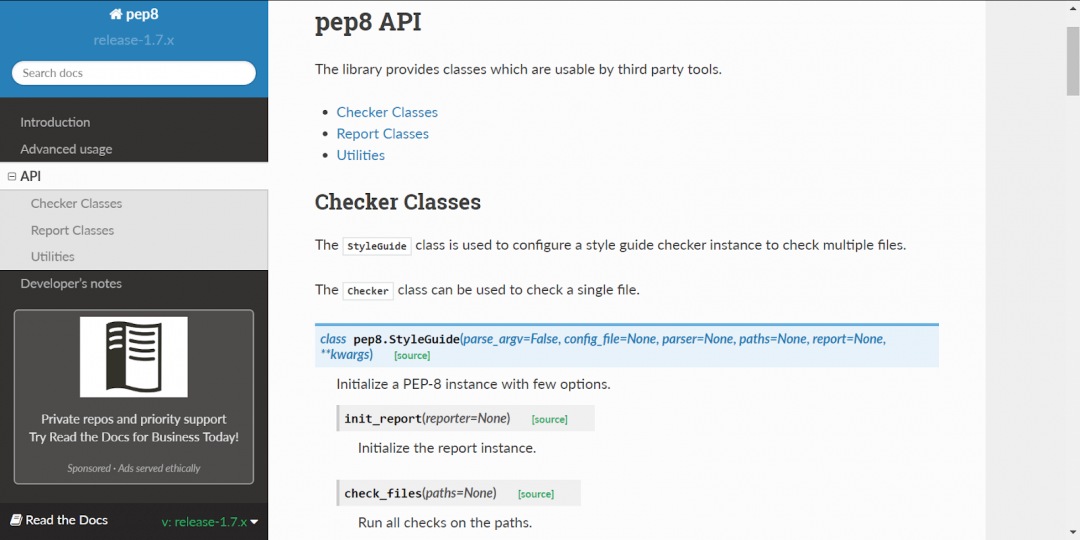Viewport: 1080px width, 540px height.
Task: Open the release-1.7.x version dropdown
Action: [x=210, y=521]
